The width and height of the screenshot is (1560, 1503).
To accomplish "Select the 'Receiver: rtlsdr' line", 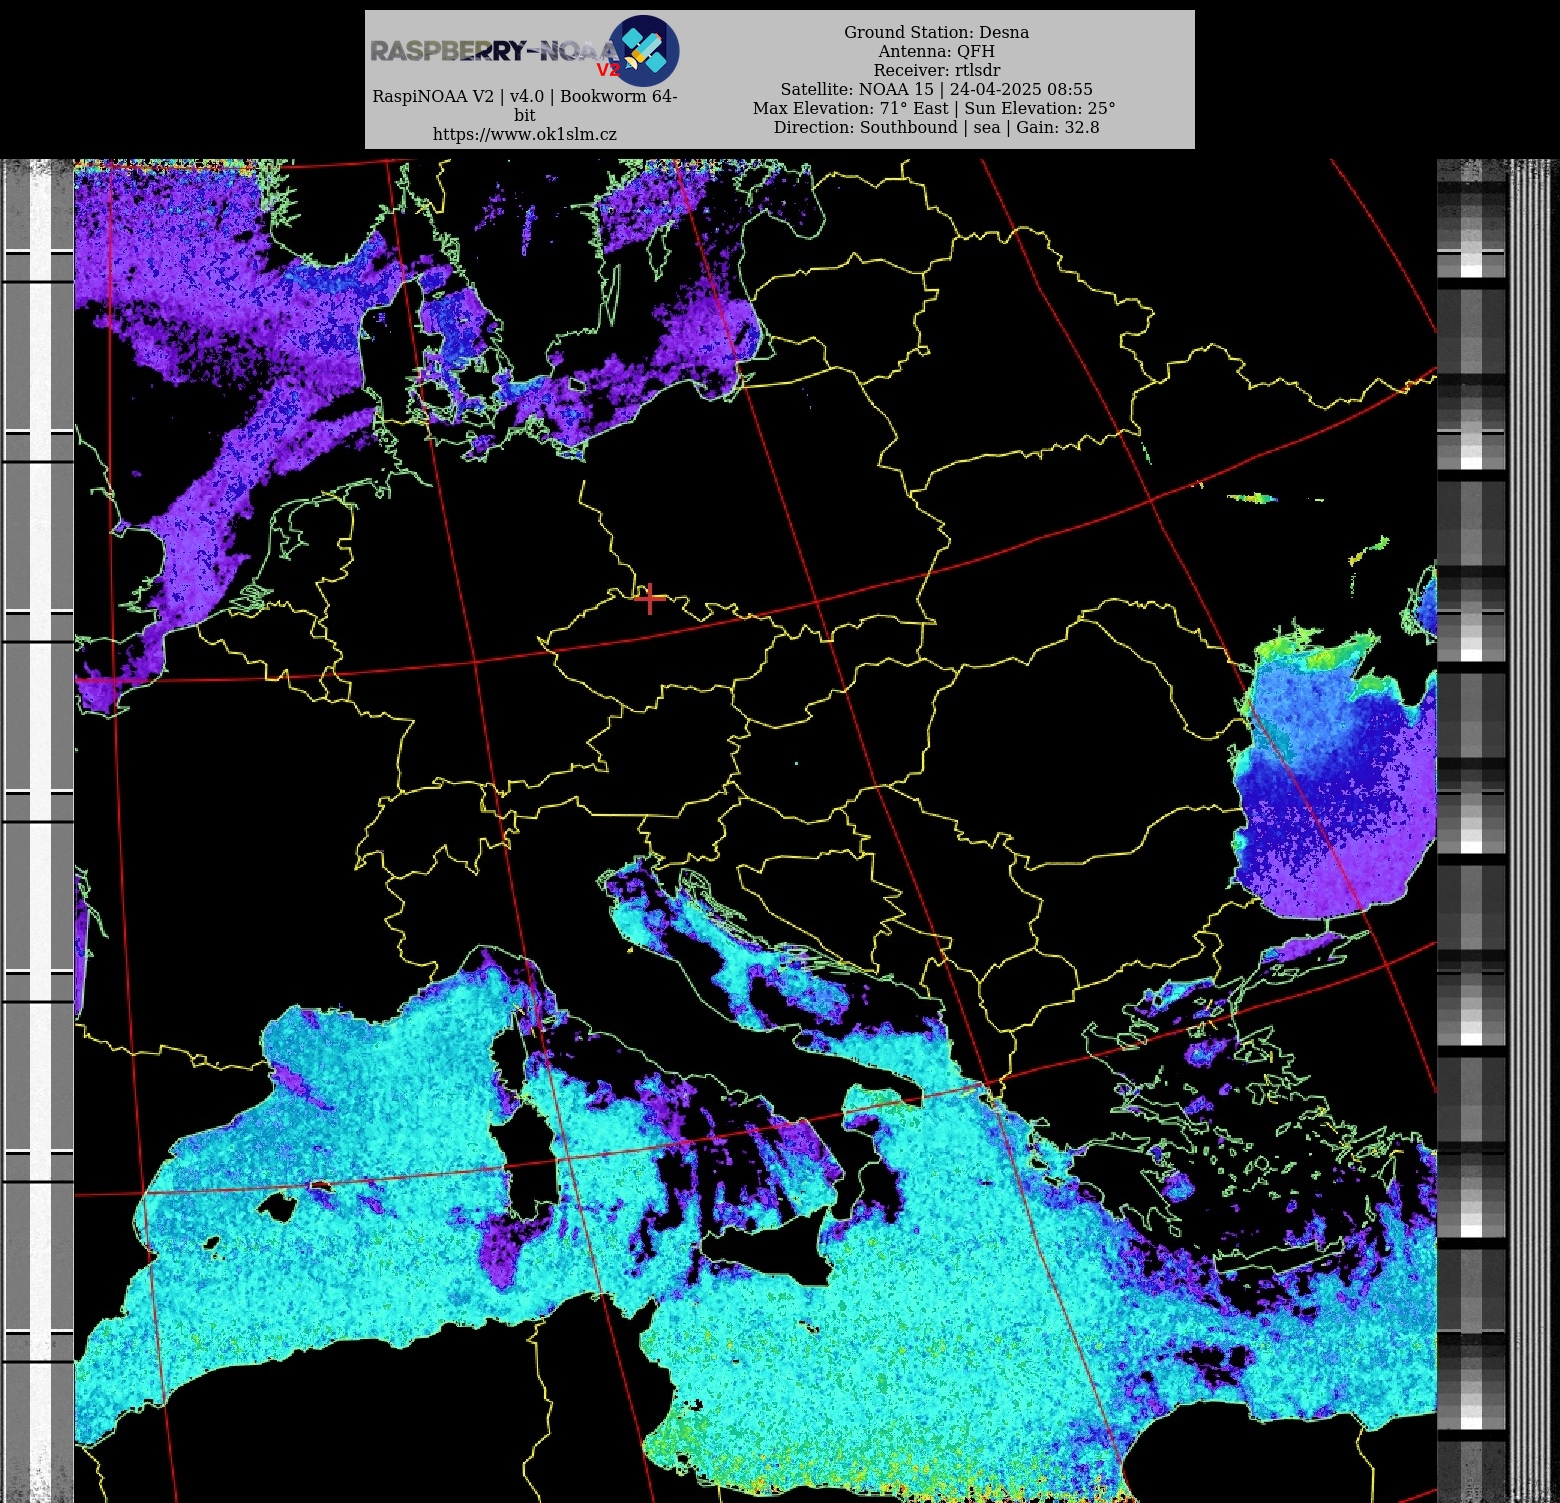I will coord(936,70).
